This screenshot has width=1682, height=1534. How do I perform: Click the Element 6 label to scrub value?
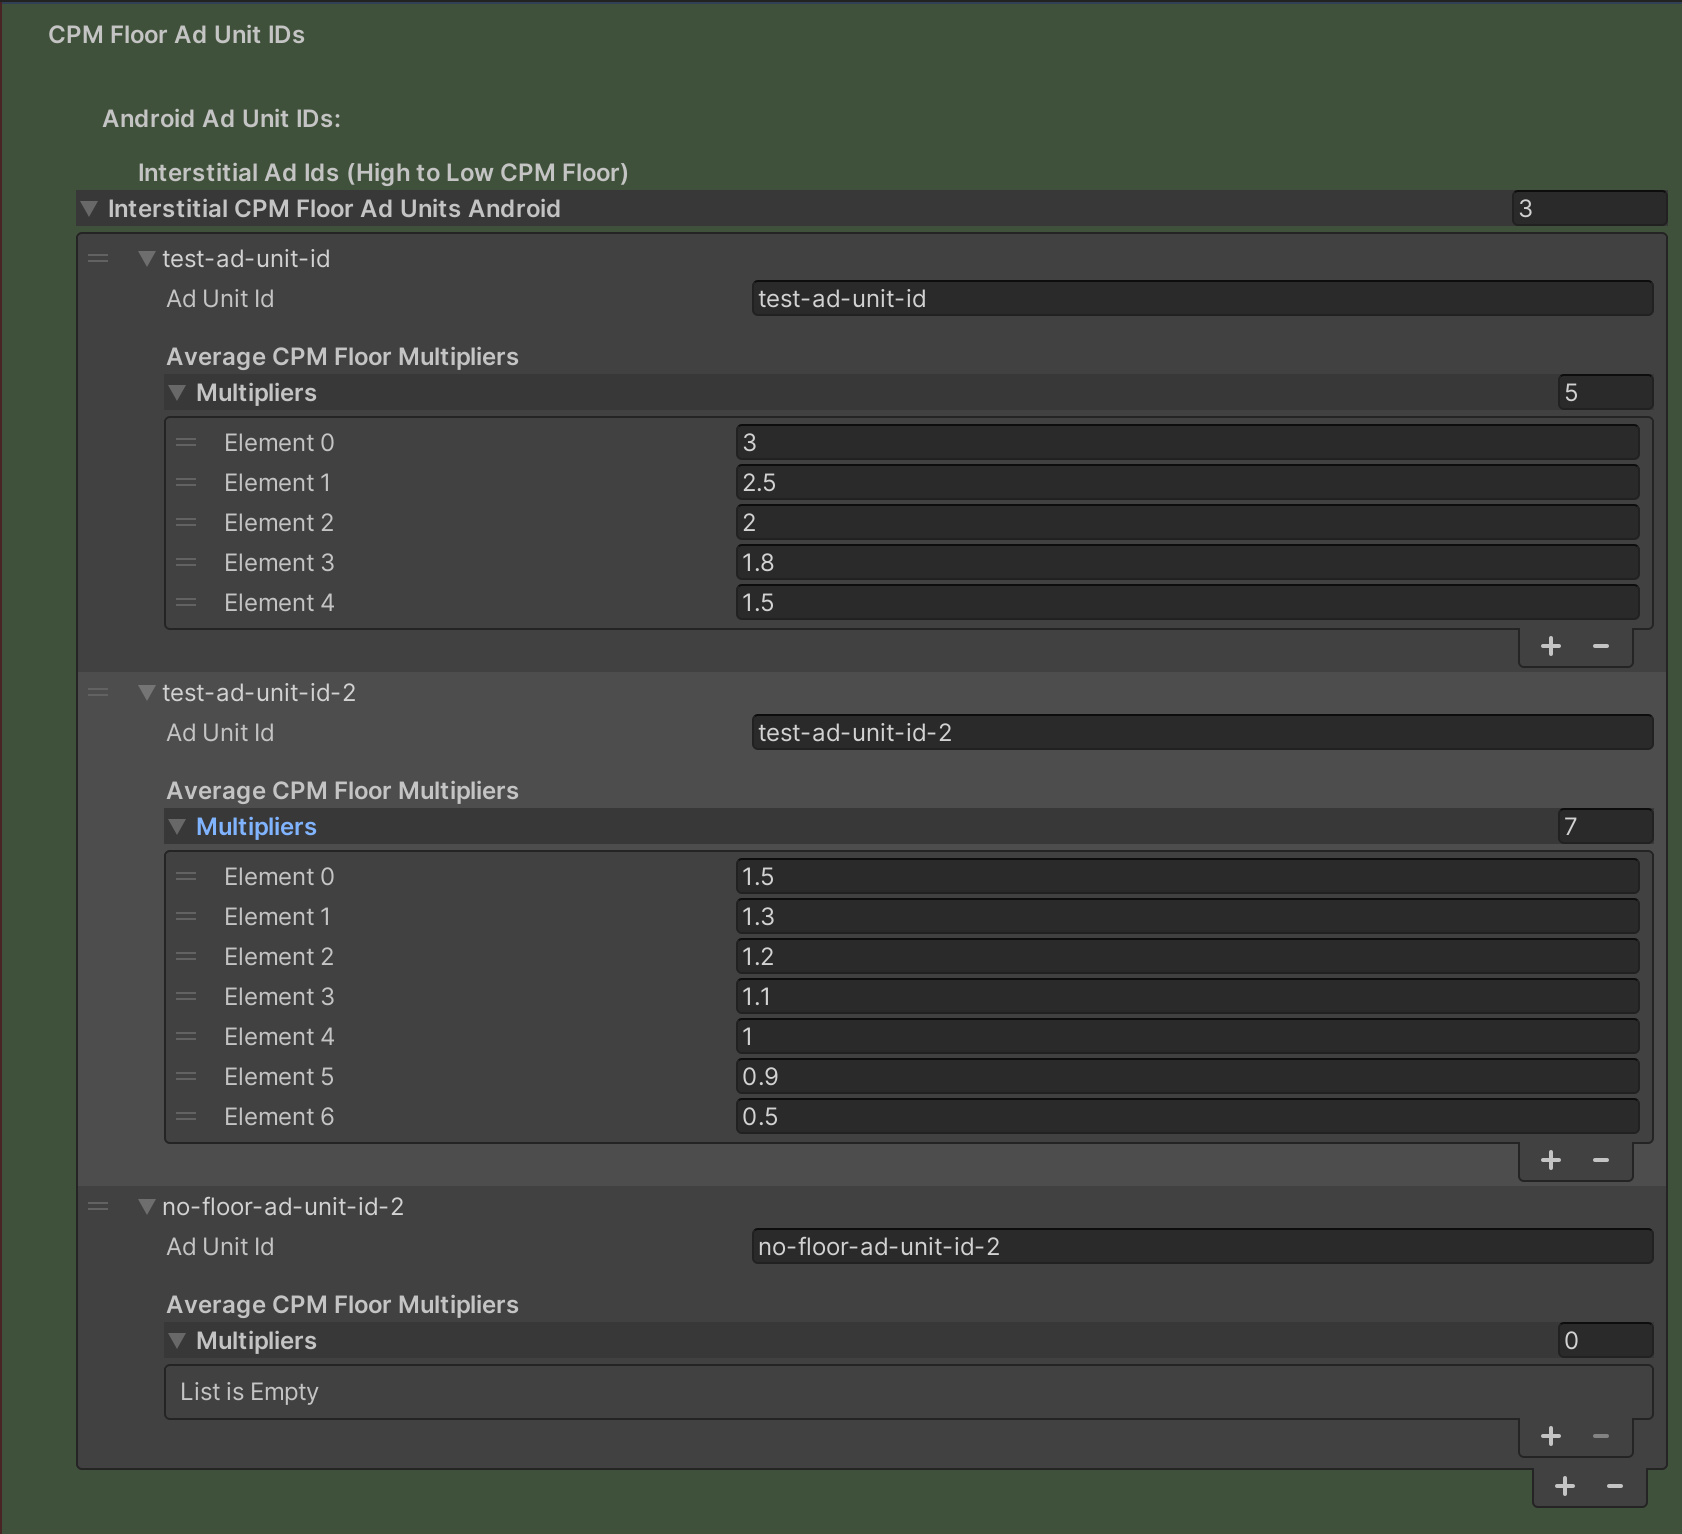(278, 1117)
